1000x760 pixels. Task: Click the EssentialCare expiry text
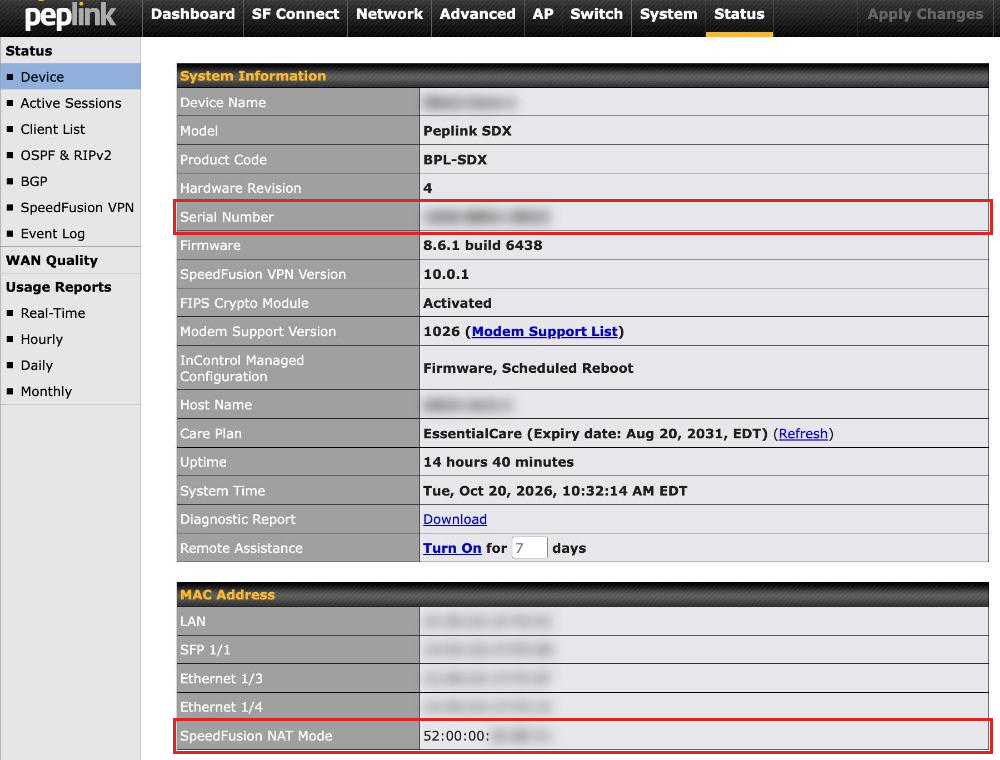[595, 434]
